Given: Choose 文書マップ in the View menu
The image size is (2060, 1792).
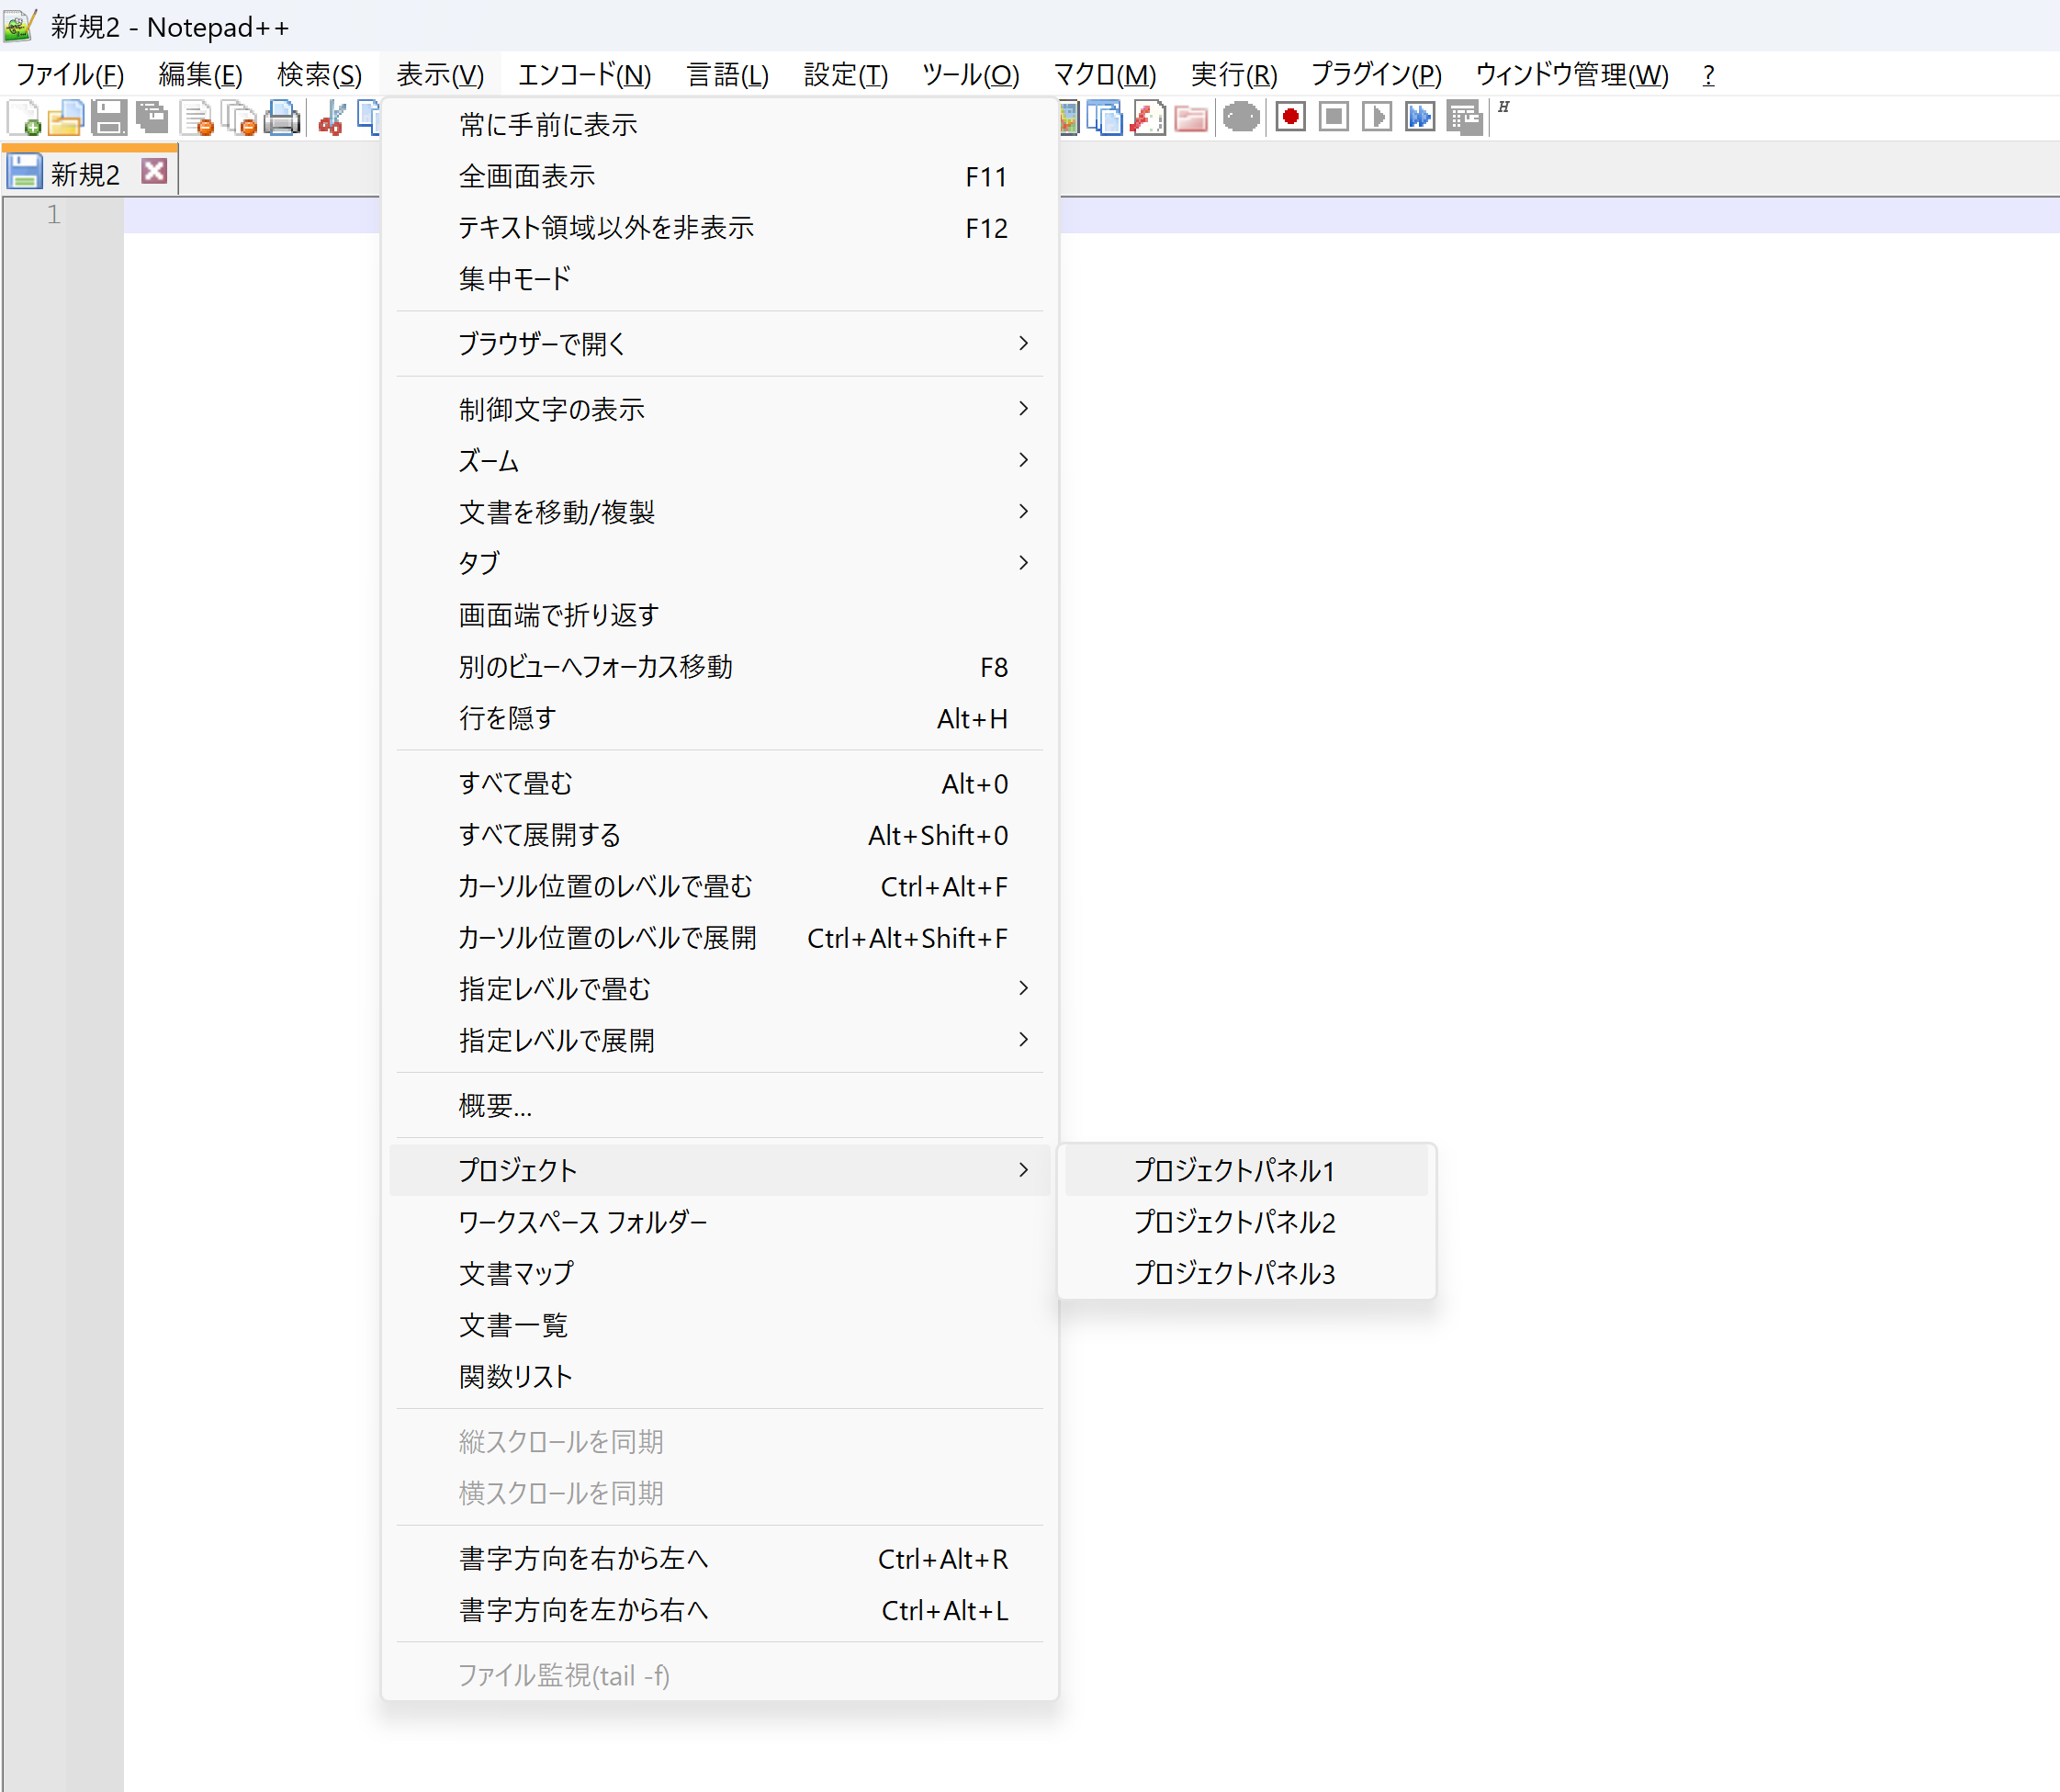Looking at the screenshot, I should point(516,1273).
